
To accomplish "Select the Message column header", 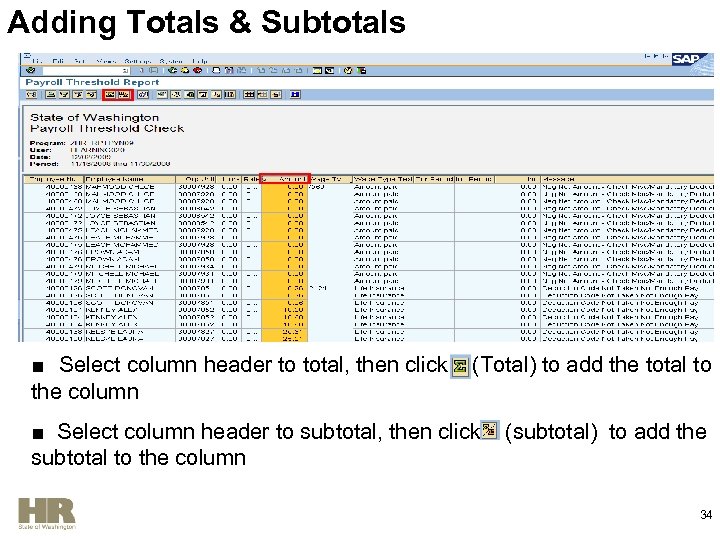I will click(x=627, y=179).
